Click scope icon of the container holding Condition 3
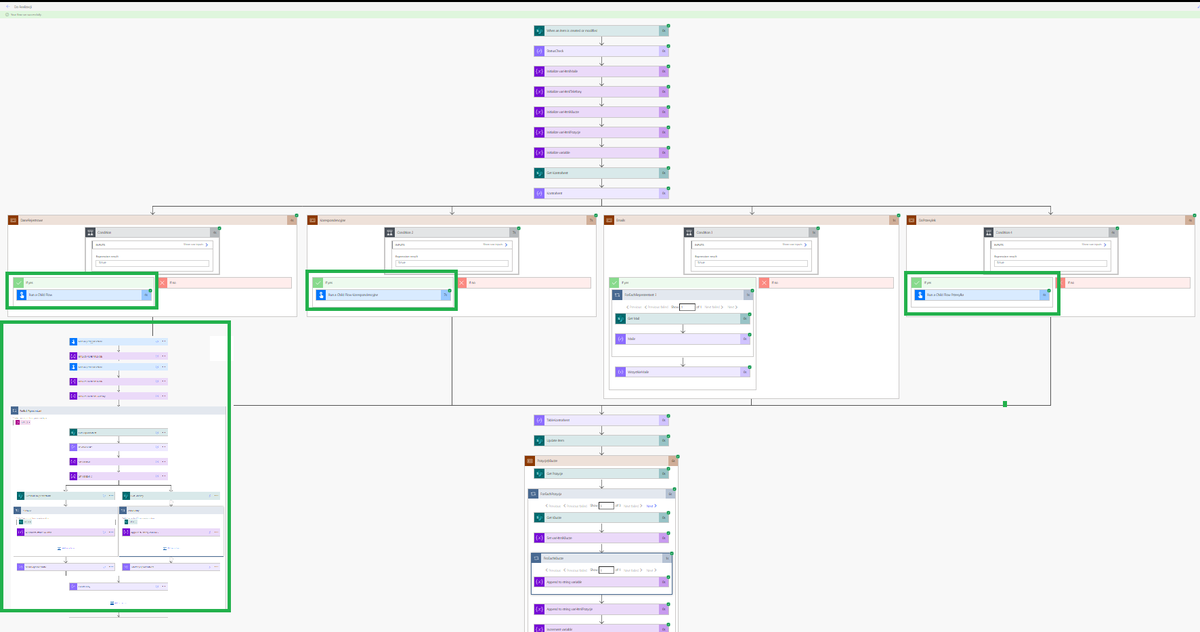 tap(610, 220)
